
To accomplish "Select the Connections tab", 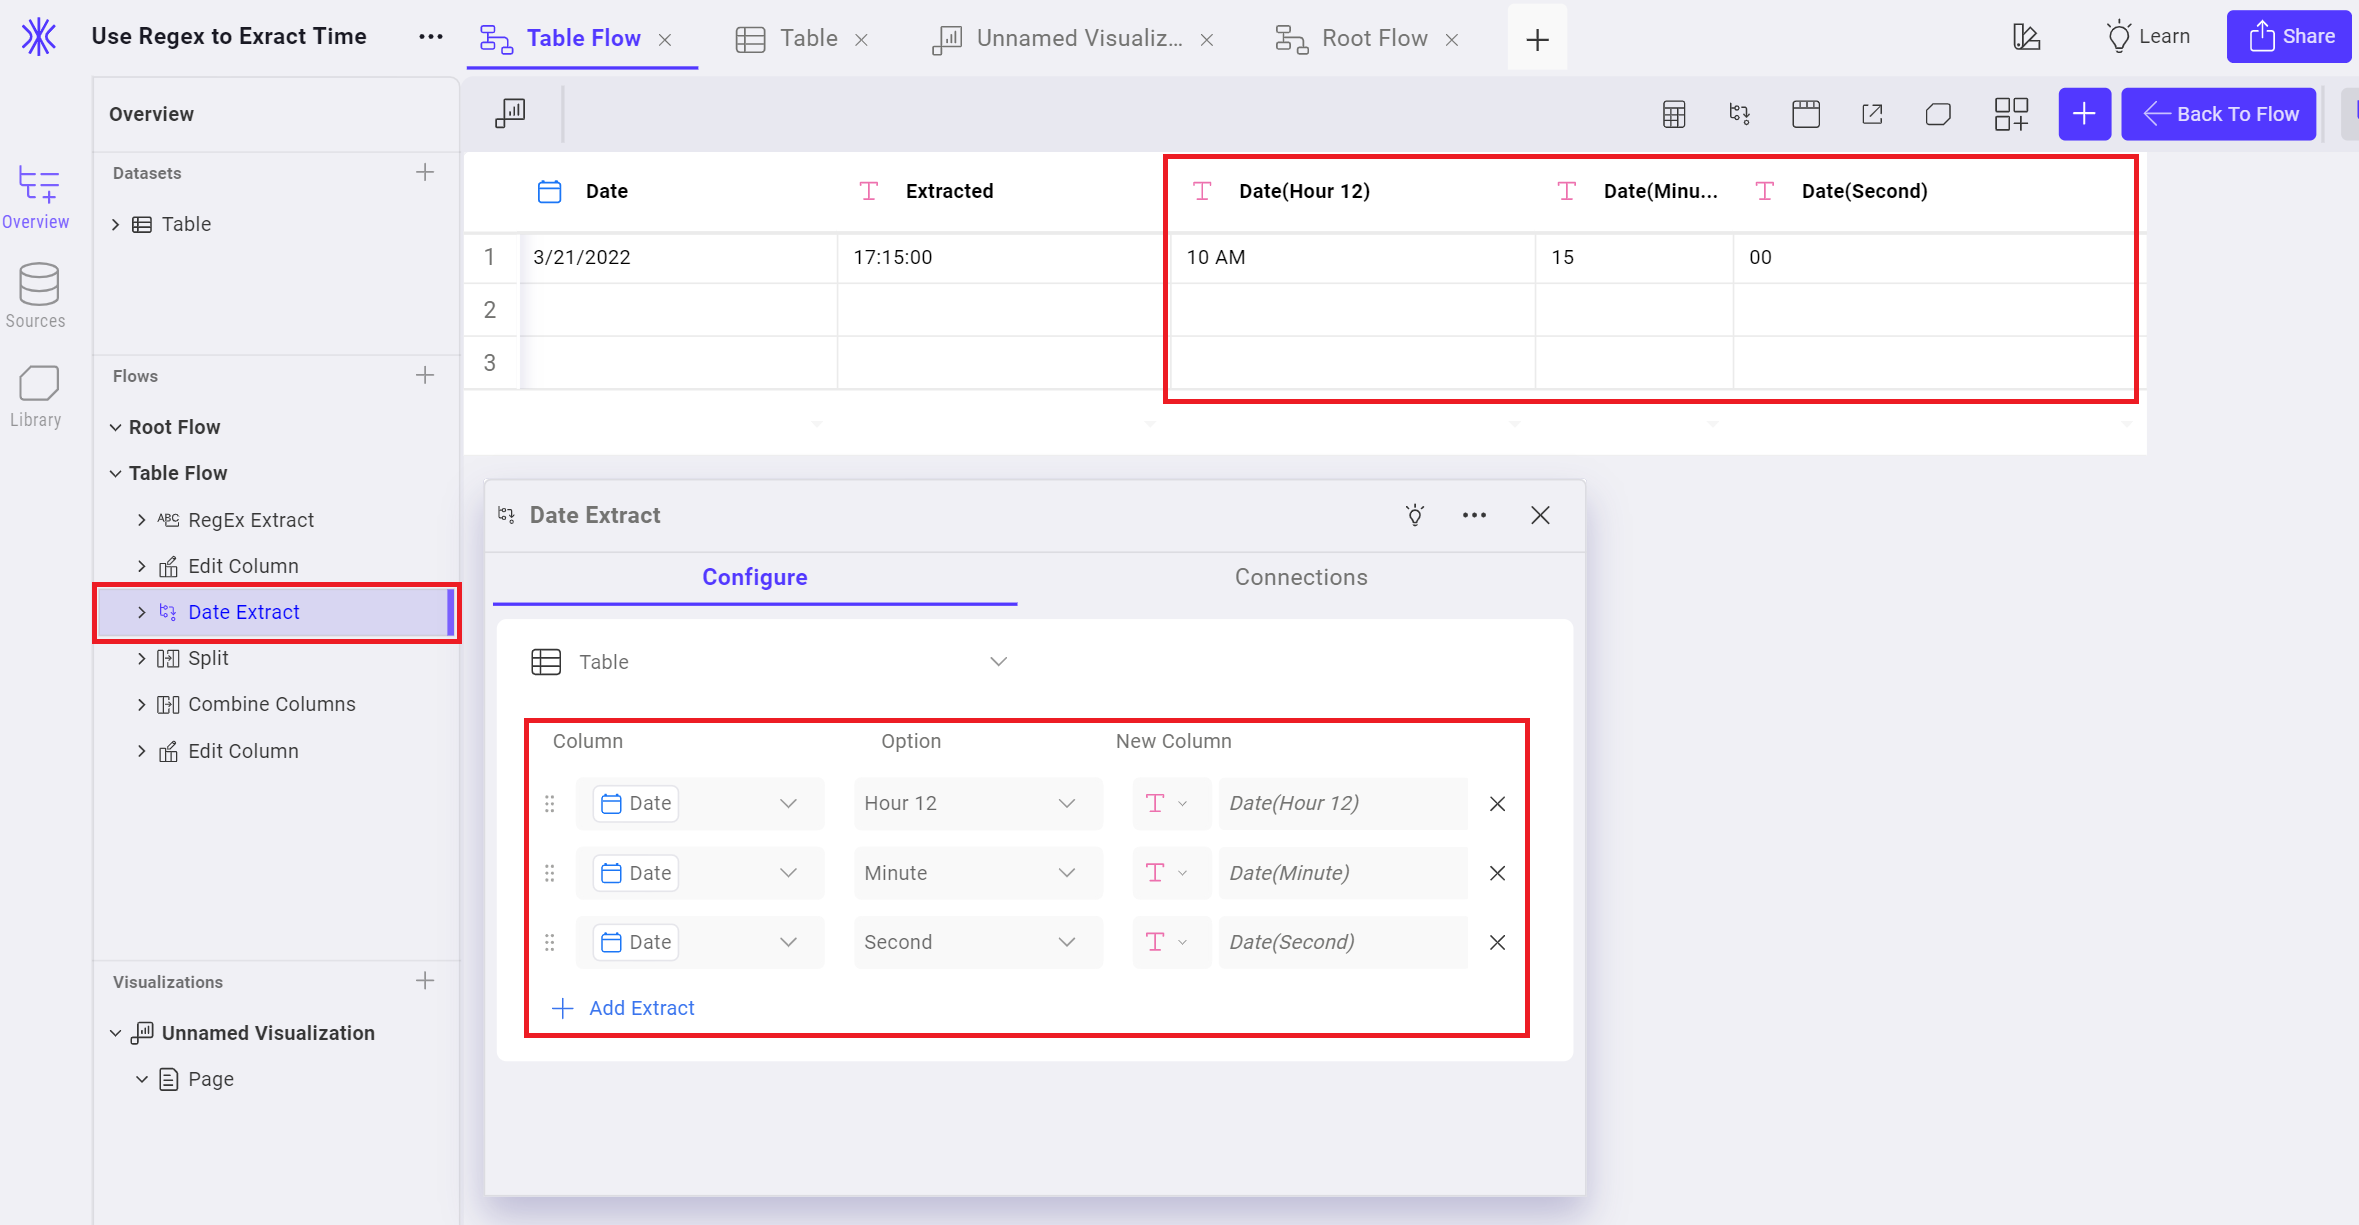I will click(x=1301, y=577).
